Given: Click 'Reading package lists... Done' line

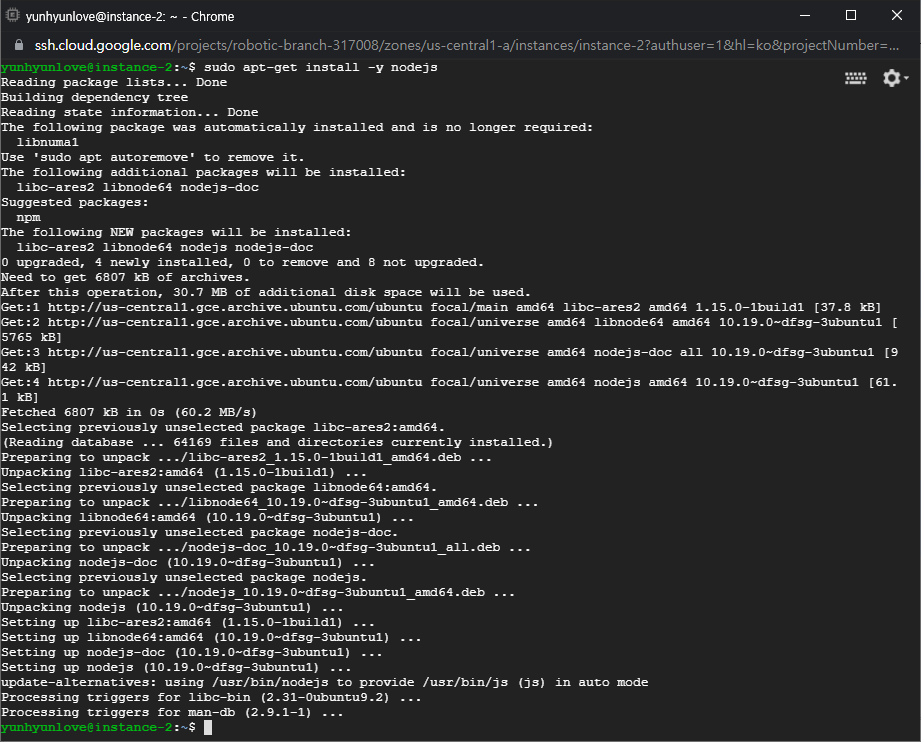Looking at the screenshot, I should (114, 82).
